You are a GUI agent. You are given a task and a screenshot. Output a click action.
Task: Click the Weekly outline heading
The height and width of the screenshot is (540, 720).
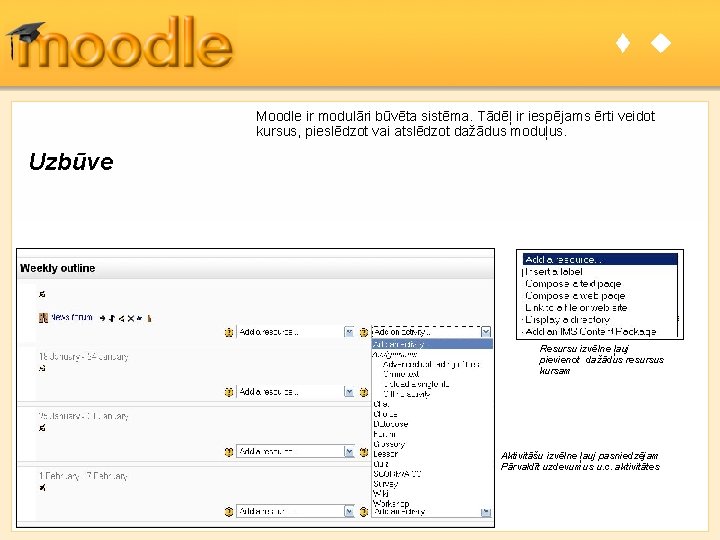click(x=57, y=268)
